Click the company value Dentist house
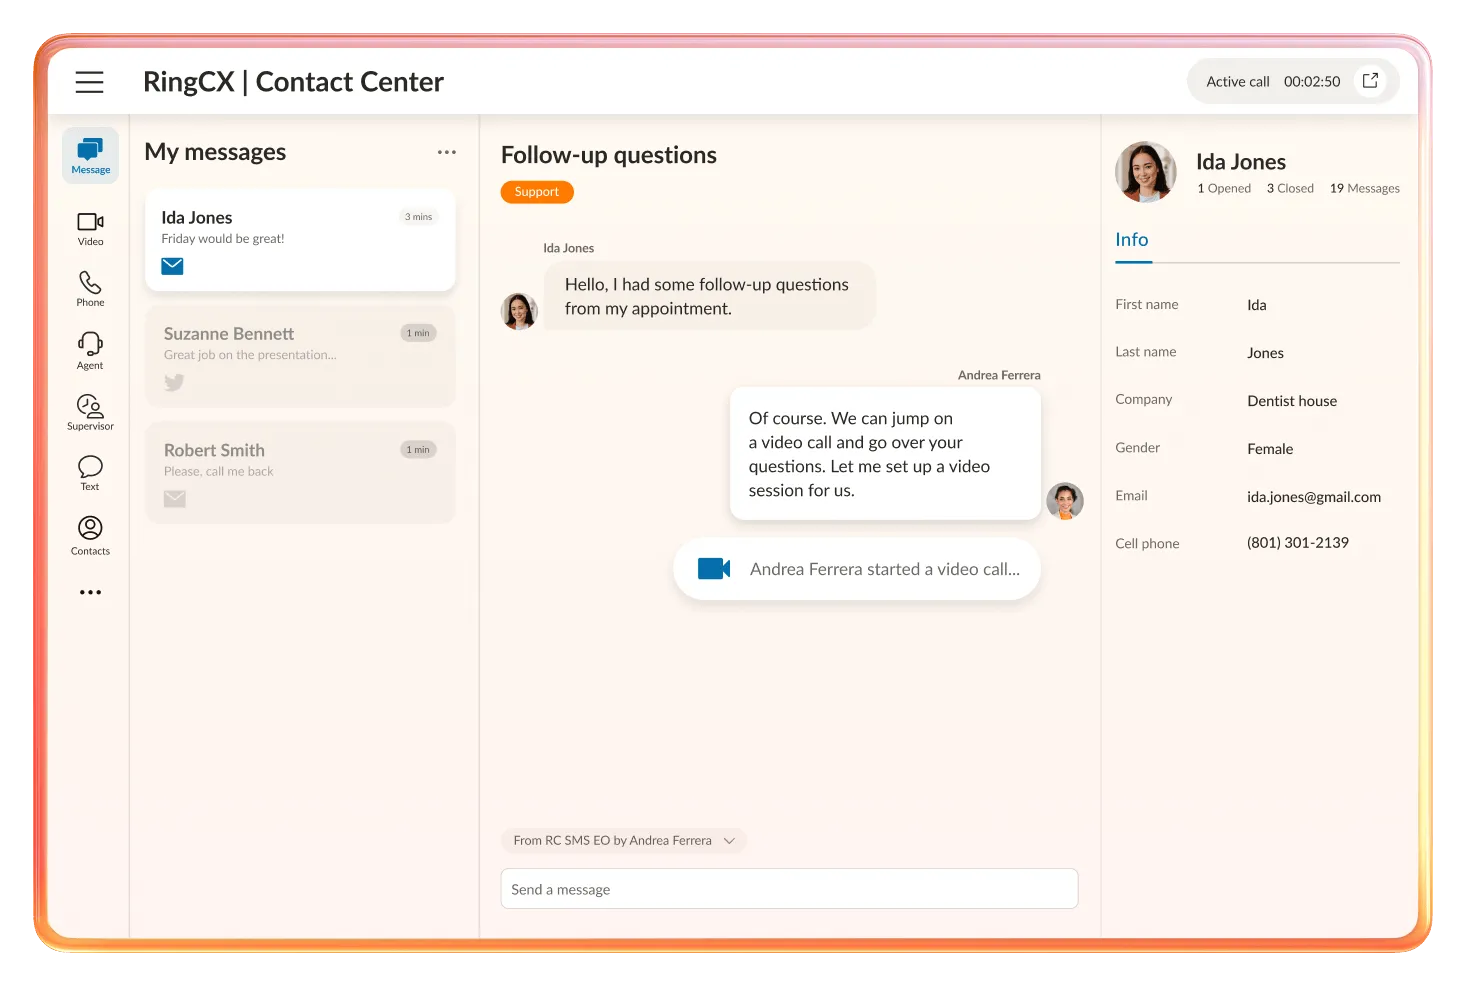This screenshot has height=985, width=1465. pos(1292,401)
